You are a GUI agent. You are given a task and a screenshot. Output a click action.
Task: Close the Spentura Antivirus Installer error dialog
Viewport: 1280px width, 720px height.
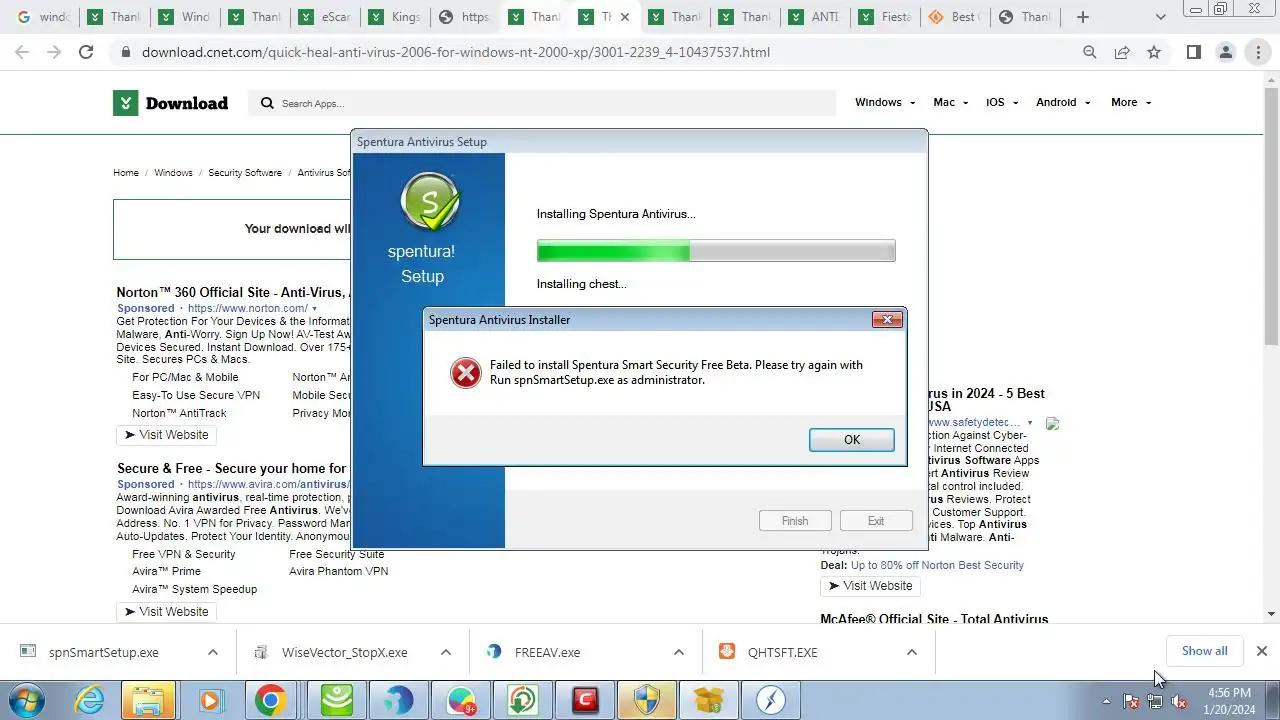[x=887, y=320]
